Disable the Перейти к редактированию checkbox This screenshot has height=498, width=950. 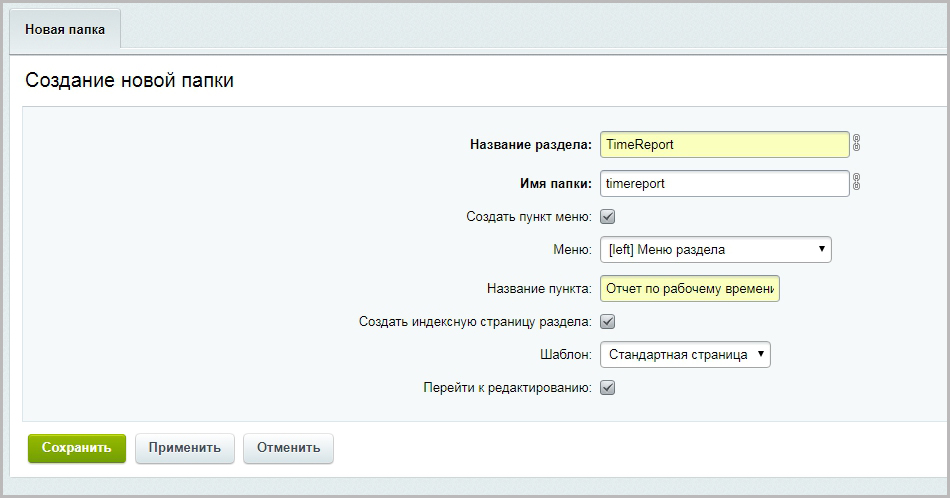(x=607, y=387)
